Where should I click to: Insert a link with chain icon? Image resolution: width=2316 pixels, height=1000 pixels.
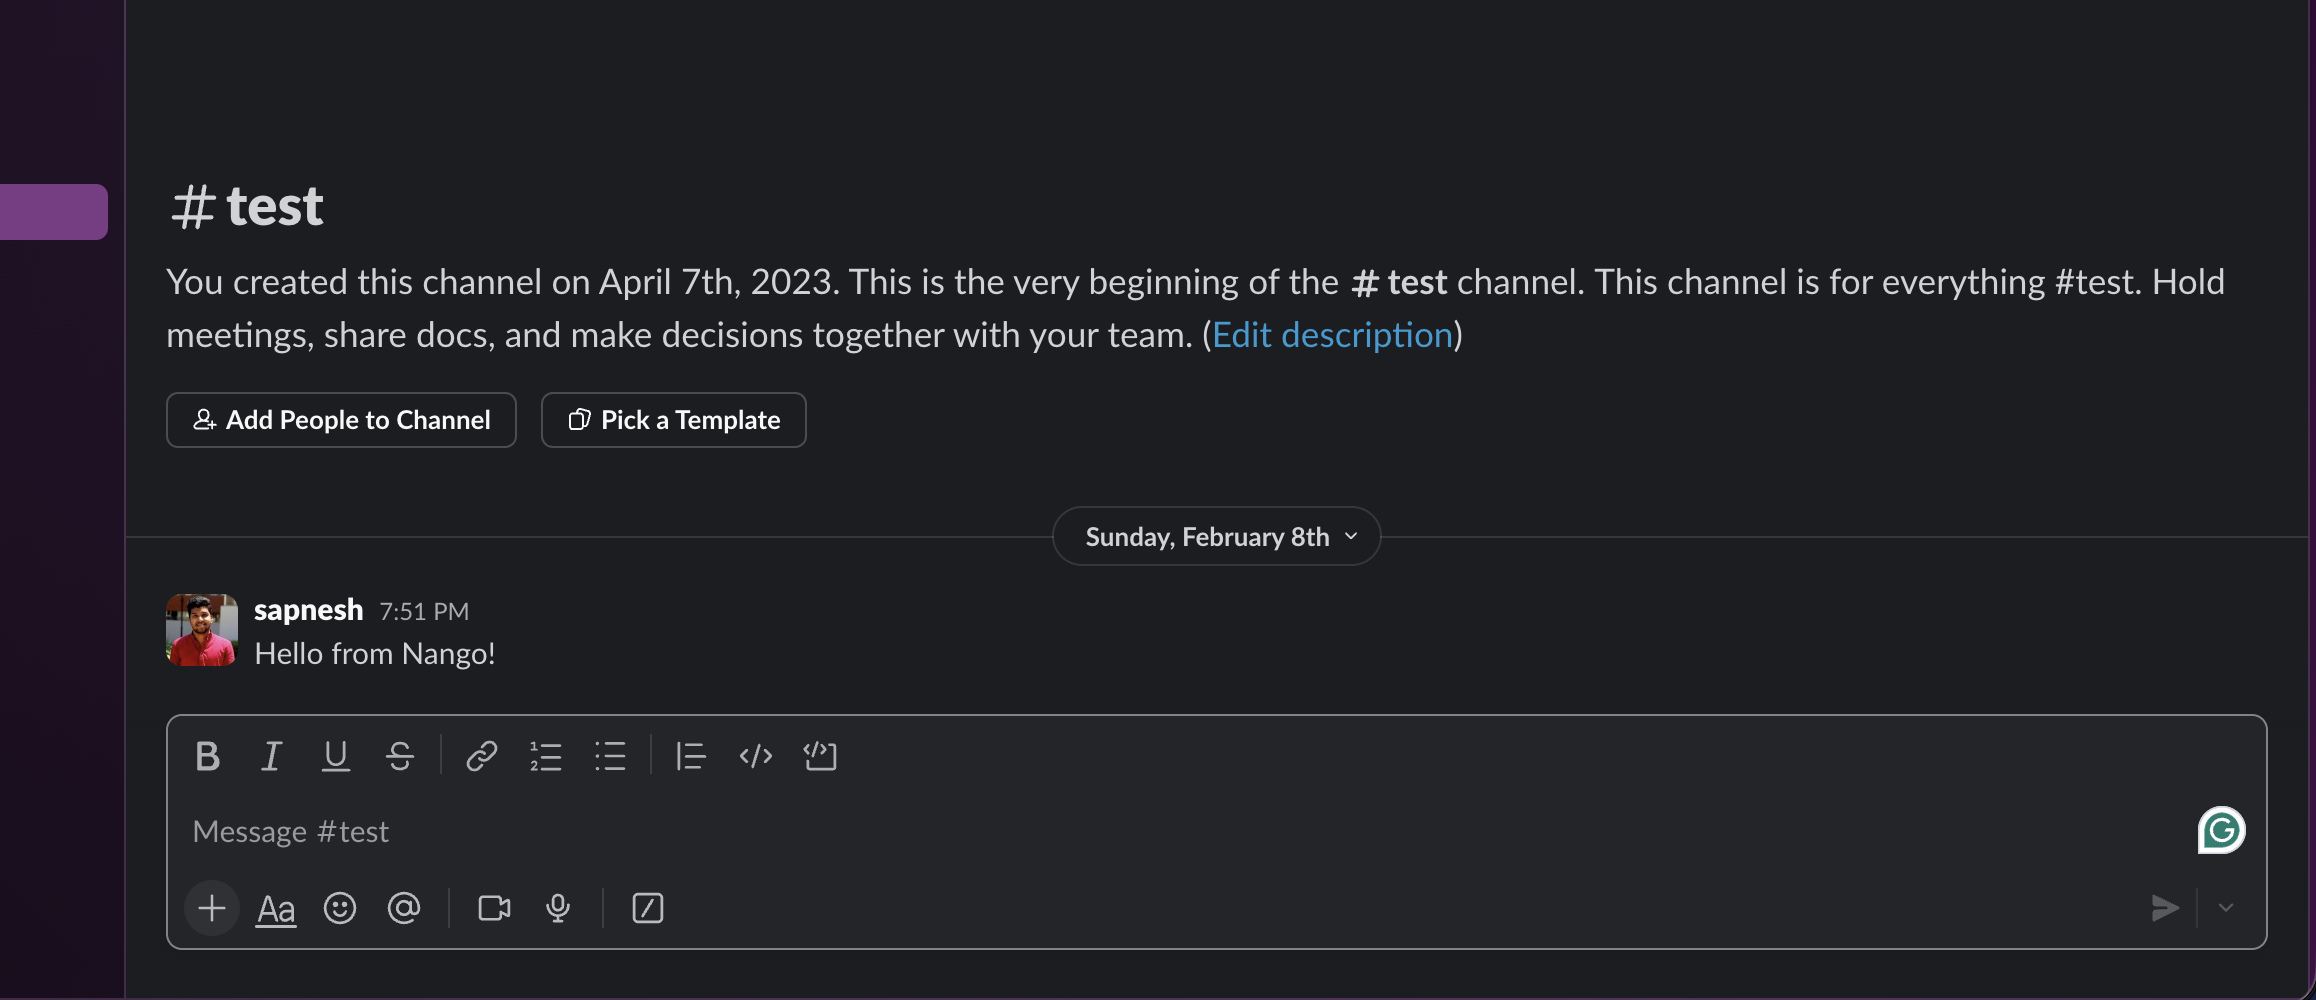pyautogui.click(x=482, y=756)
